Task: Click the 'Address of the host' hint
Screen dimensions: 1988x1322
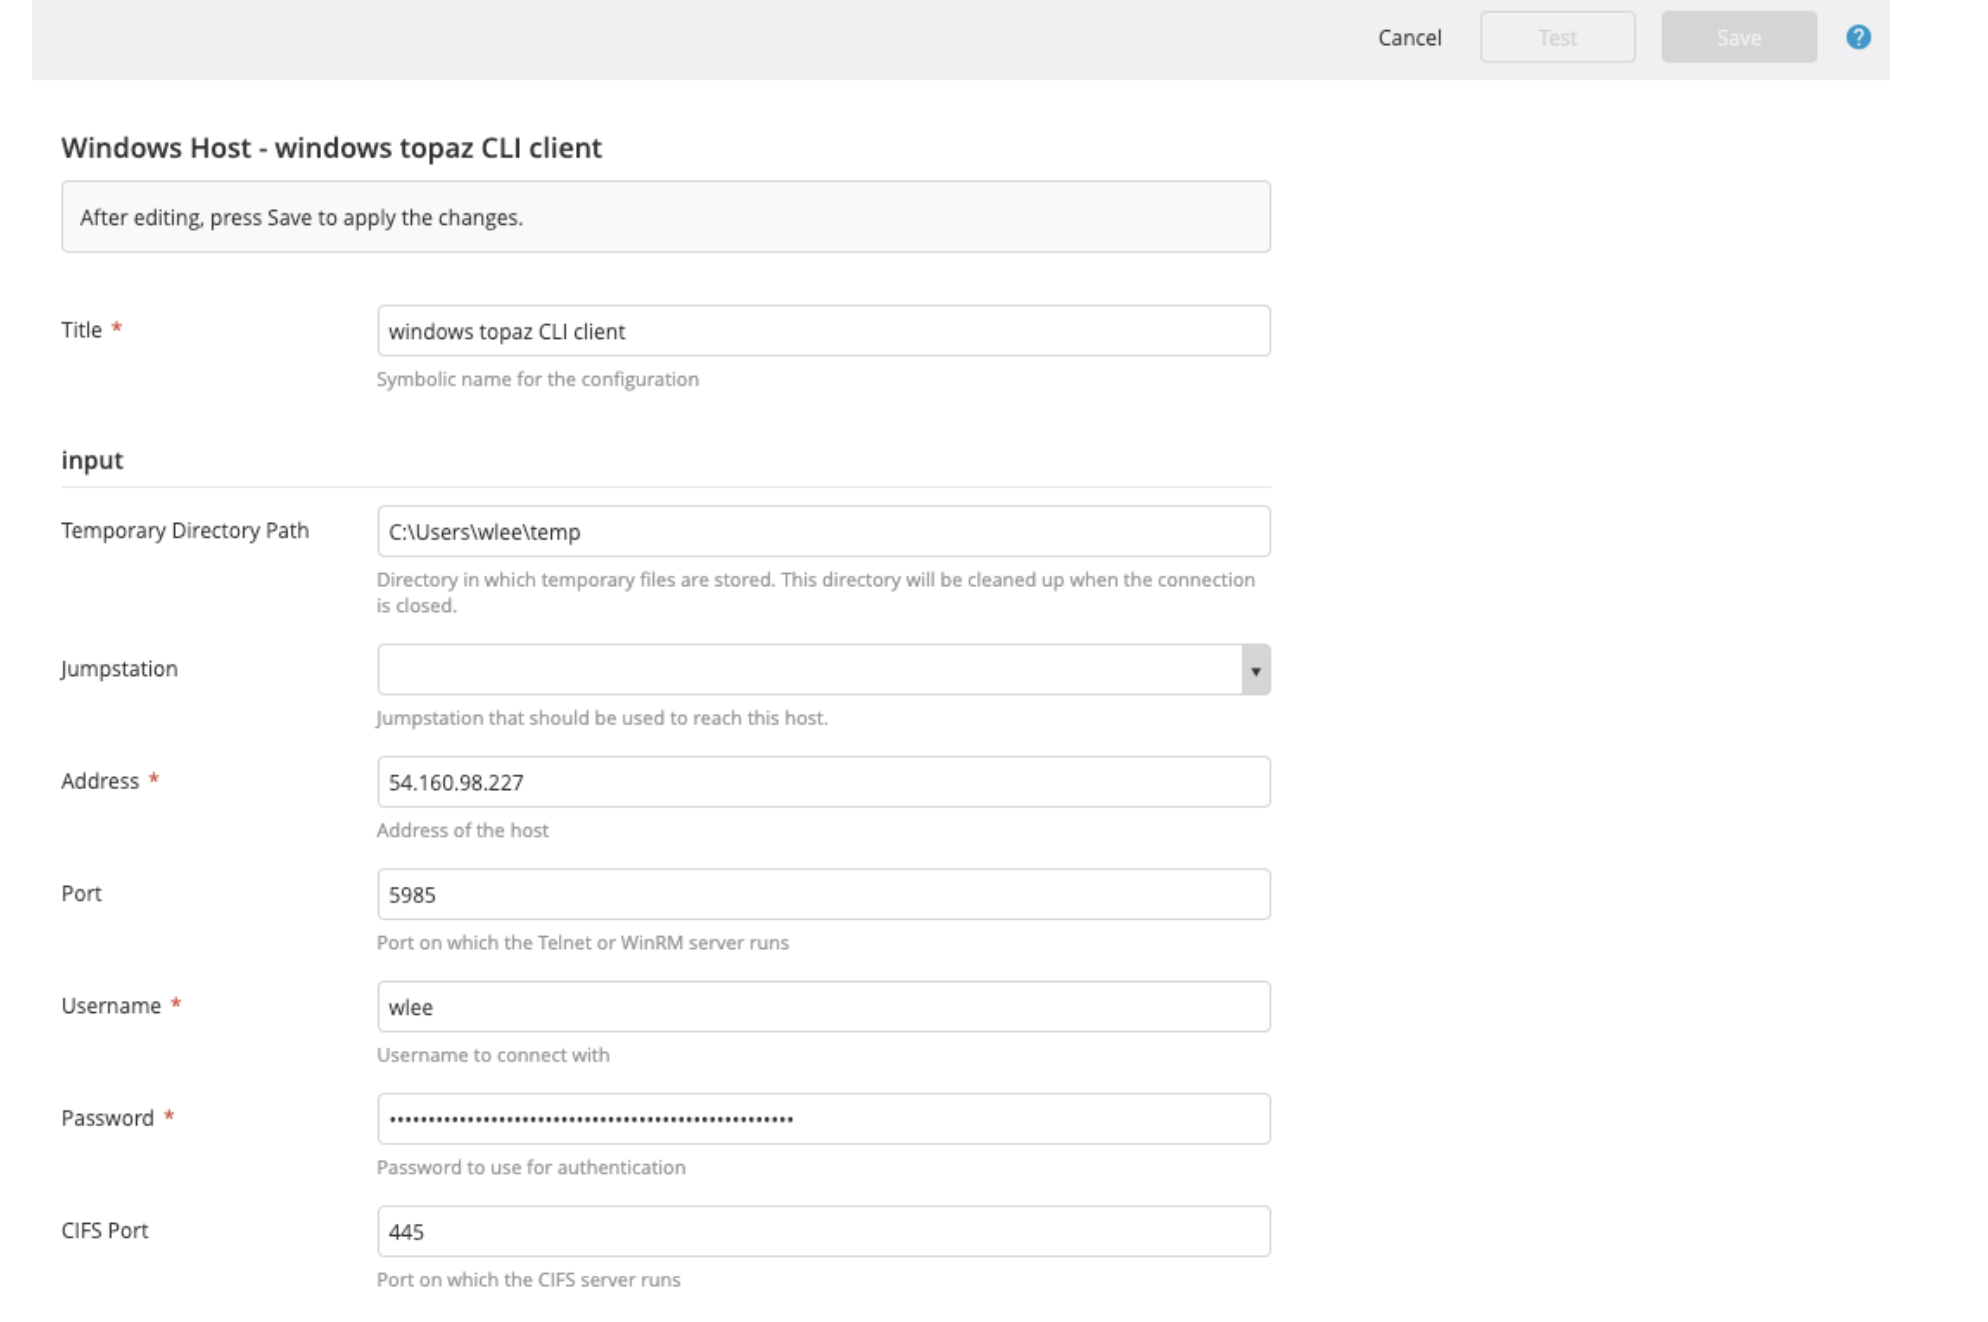Action: (x=462, y=830)
